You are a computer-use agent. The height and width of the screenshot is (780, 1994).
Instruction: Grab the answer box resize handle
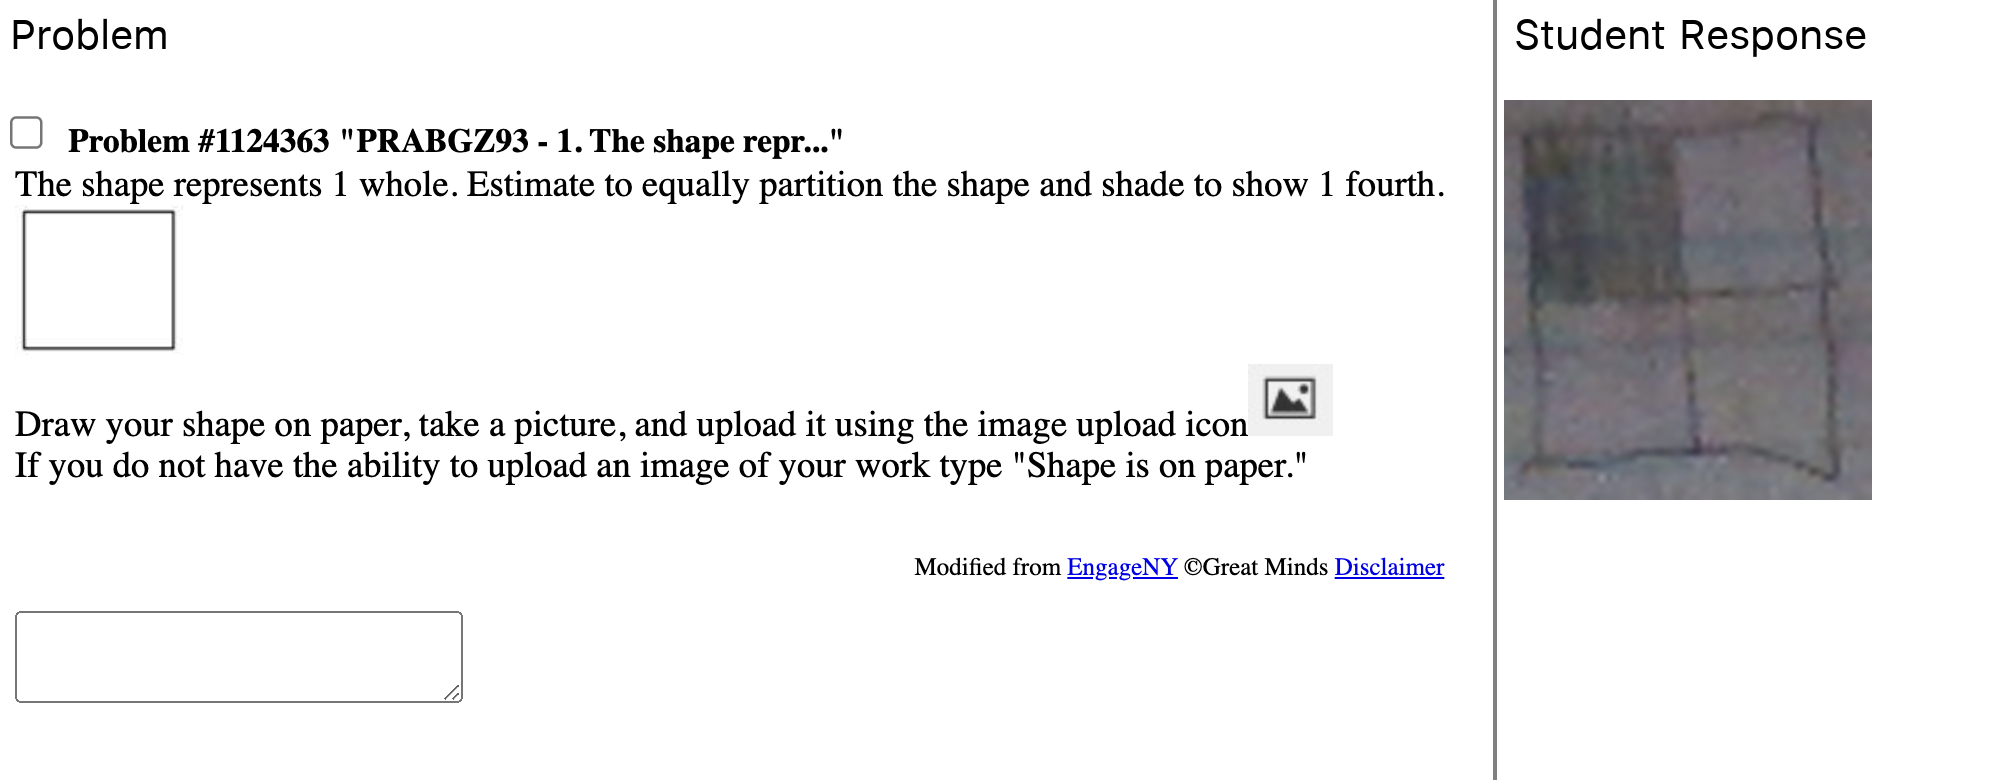click(x=452, y=692)
